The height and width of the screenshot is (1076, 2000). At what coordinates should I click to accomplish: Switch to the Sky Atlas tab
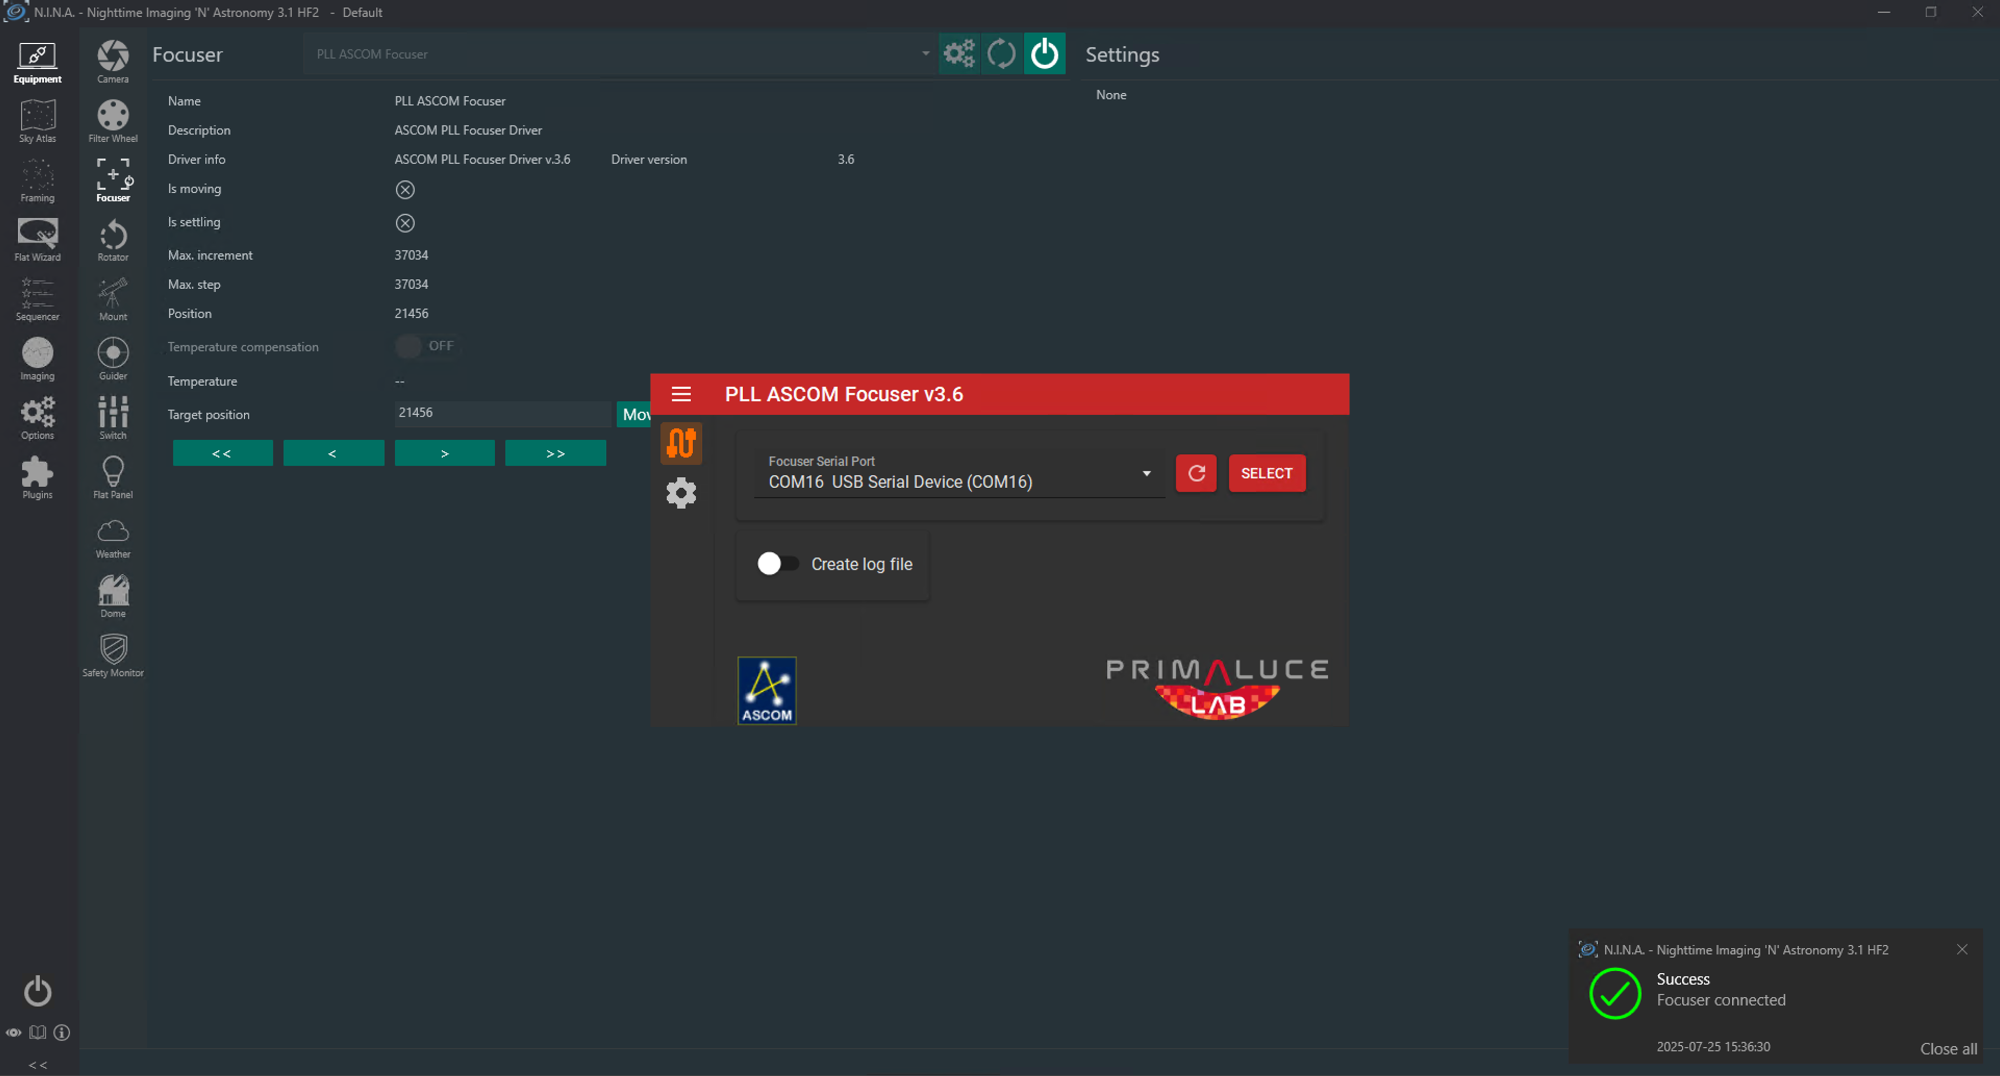37,121
